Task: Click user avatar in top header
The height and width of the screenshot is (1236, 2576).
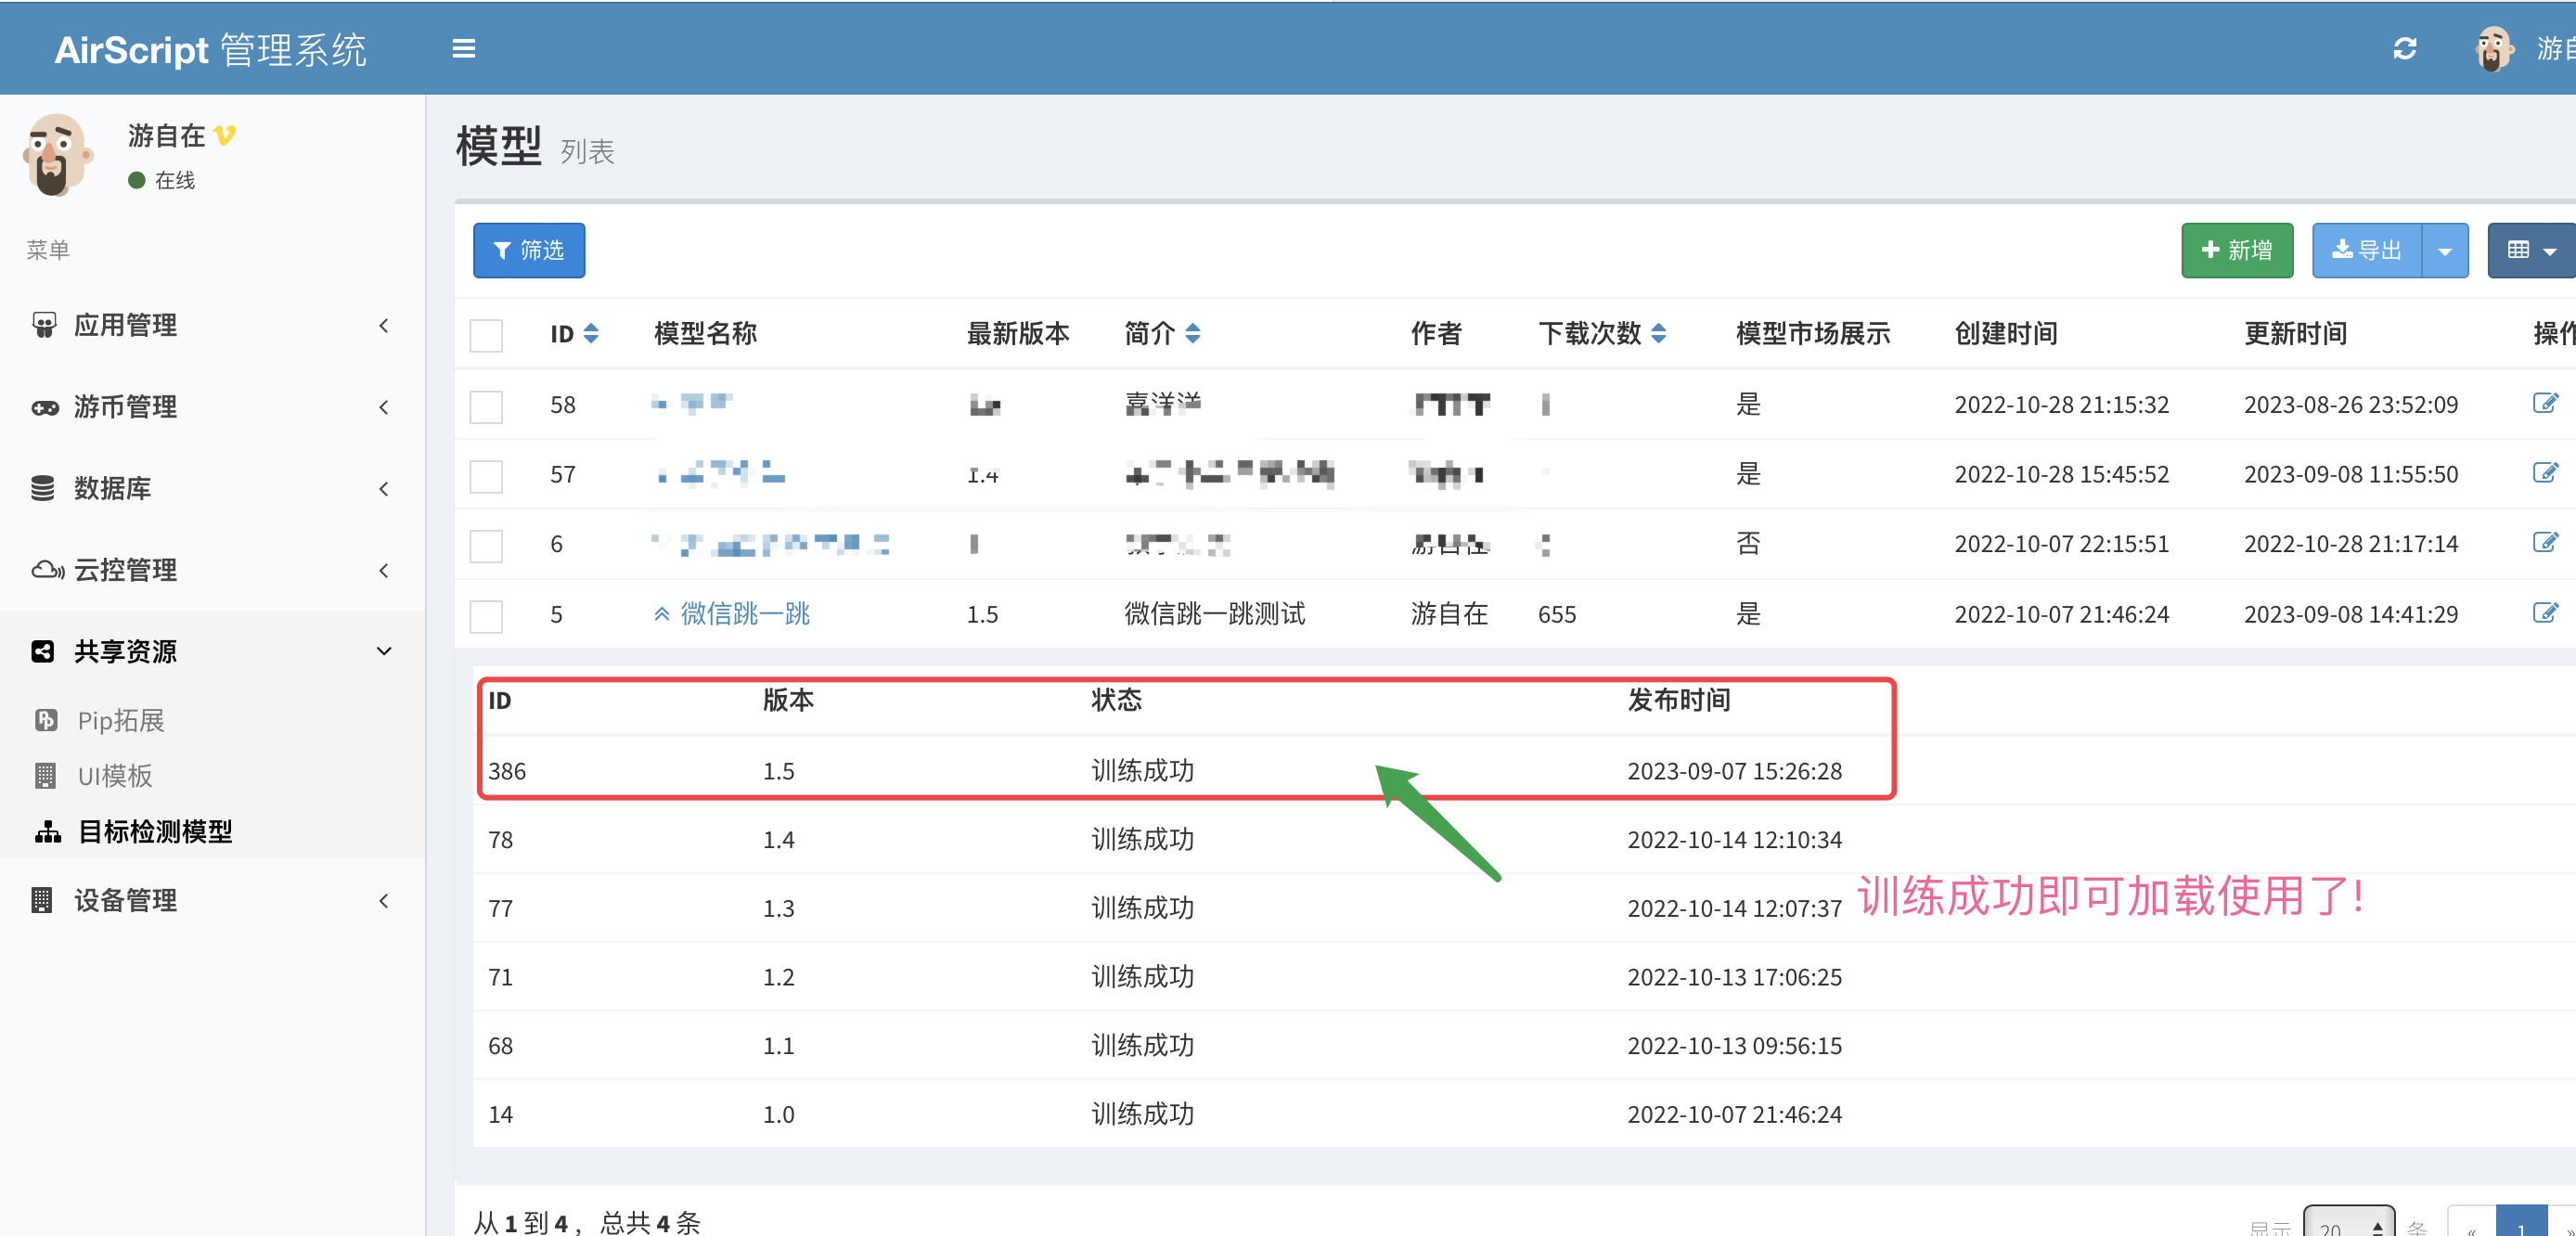Action: pos(2493,49)
